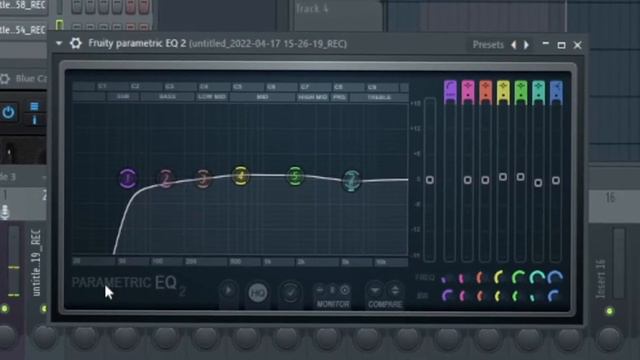Click the LOW MID frequency range label
The height and width of the screenshot is (360, 640).
coord(212,97)
